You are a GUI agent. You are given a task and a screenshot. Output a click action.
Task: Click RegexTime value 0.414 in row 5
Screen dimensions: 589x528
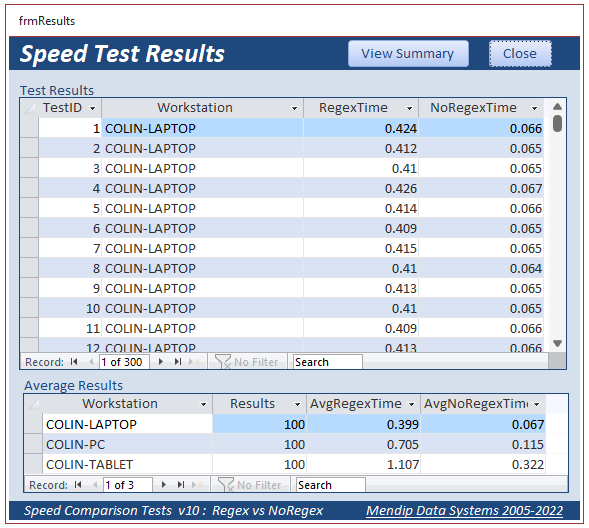[361, 208]
